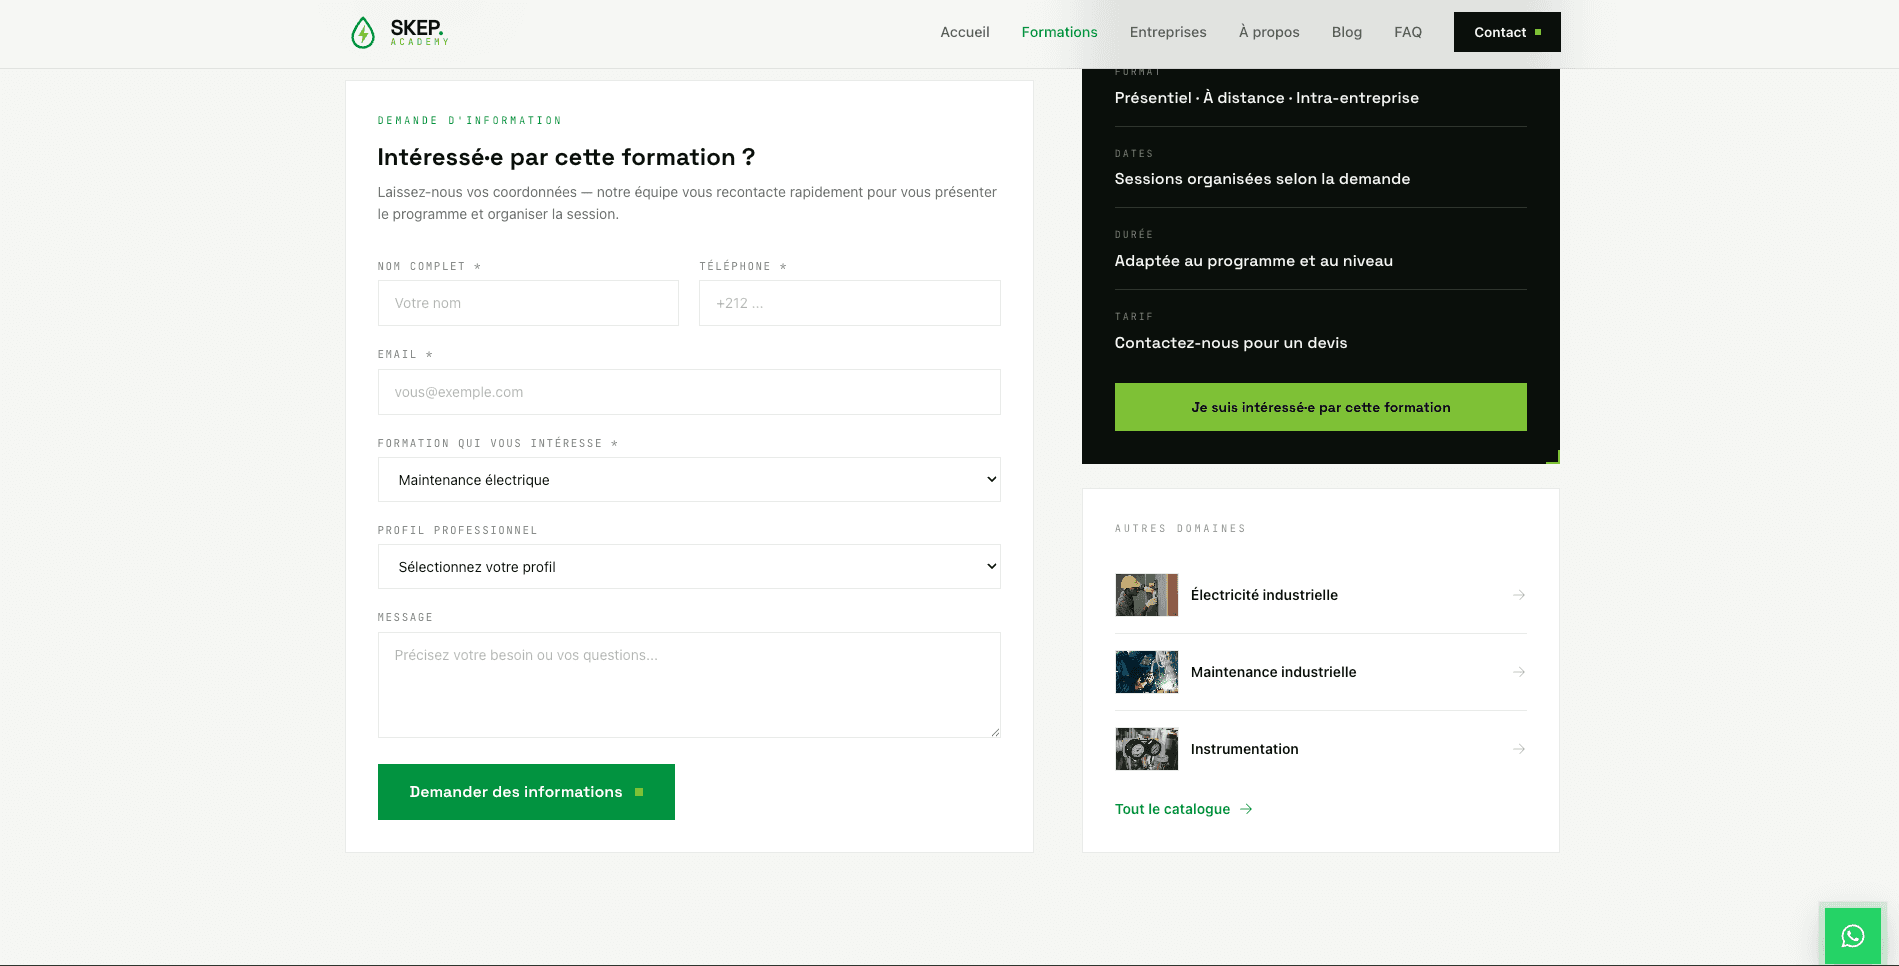Focus the Nom complet input field
The width and height of the screenshot is (1899, 966).
click(528, 303)
